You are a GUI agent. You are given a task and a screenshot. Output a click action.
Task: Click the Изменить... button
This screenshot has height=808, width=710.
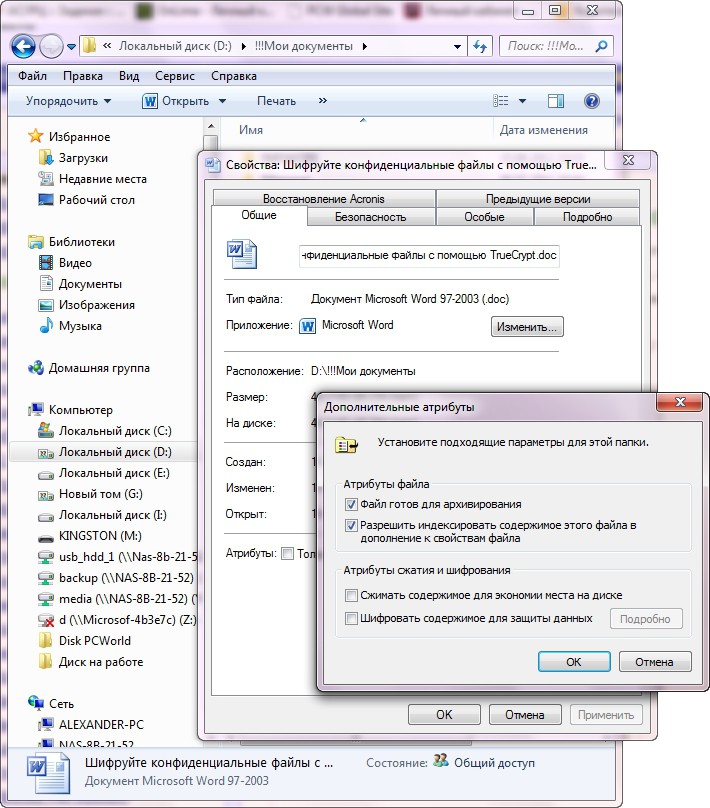(527, 327)
